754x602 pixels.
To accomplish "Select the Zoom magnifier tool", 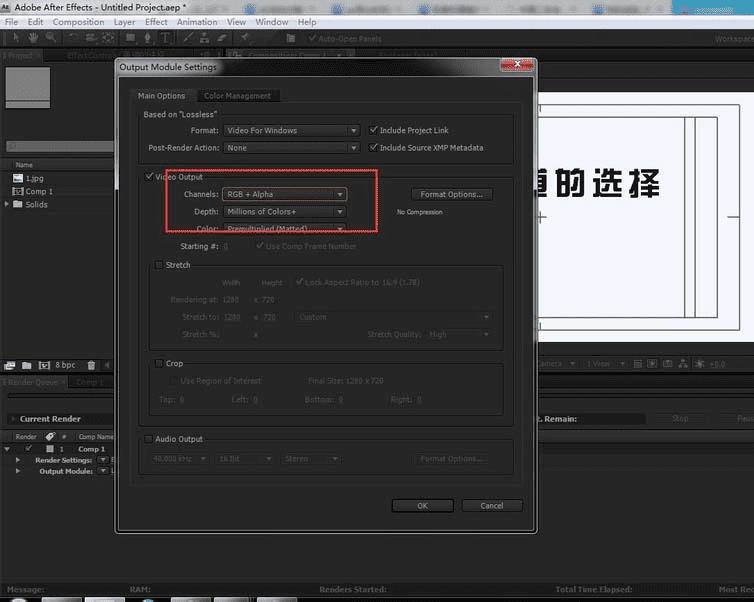I will (x=51, y=38).
